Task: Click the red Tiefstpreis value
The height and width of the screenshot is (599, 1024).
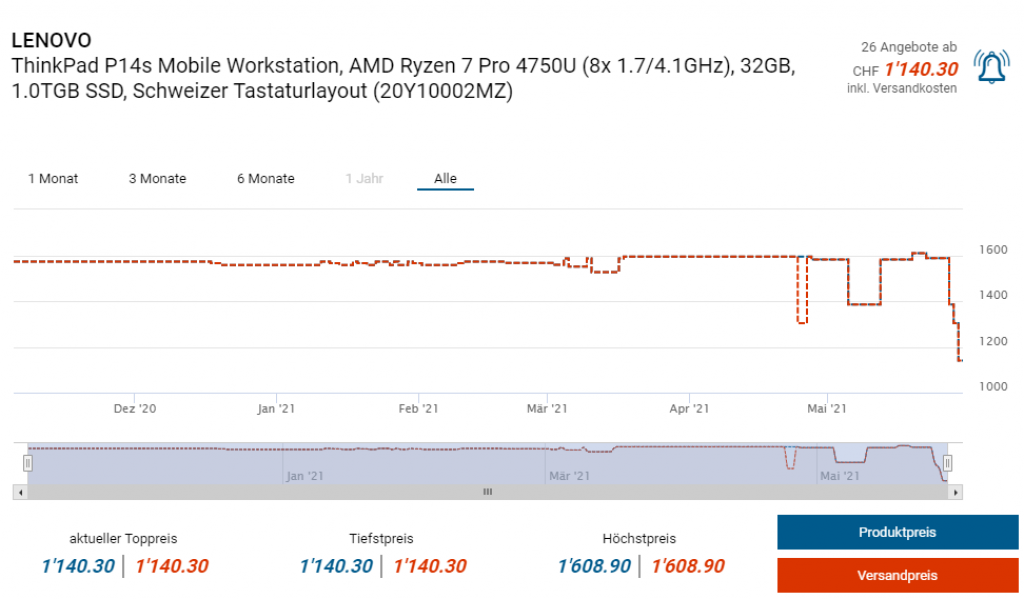Action: tap(430, 567)
